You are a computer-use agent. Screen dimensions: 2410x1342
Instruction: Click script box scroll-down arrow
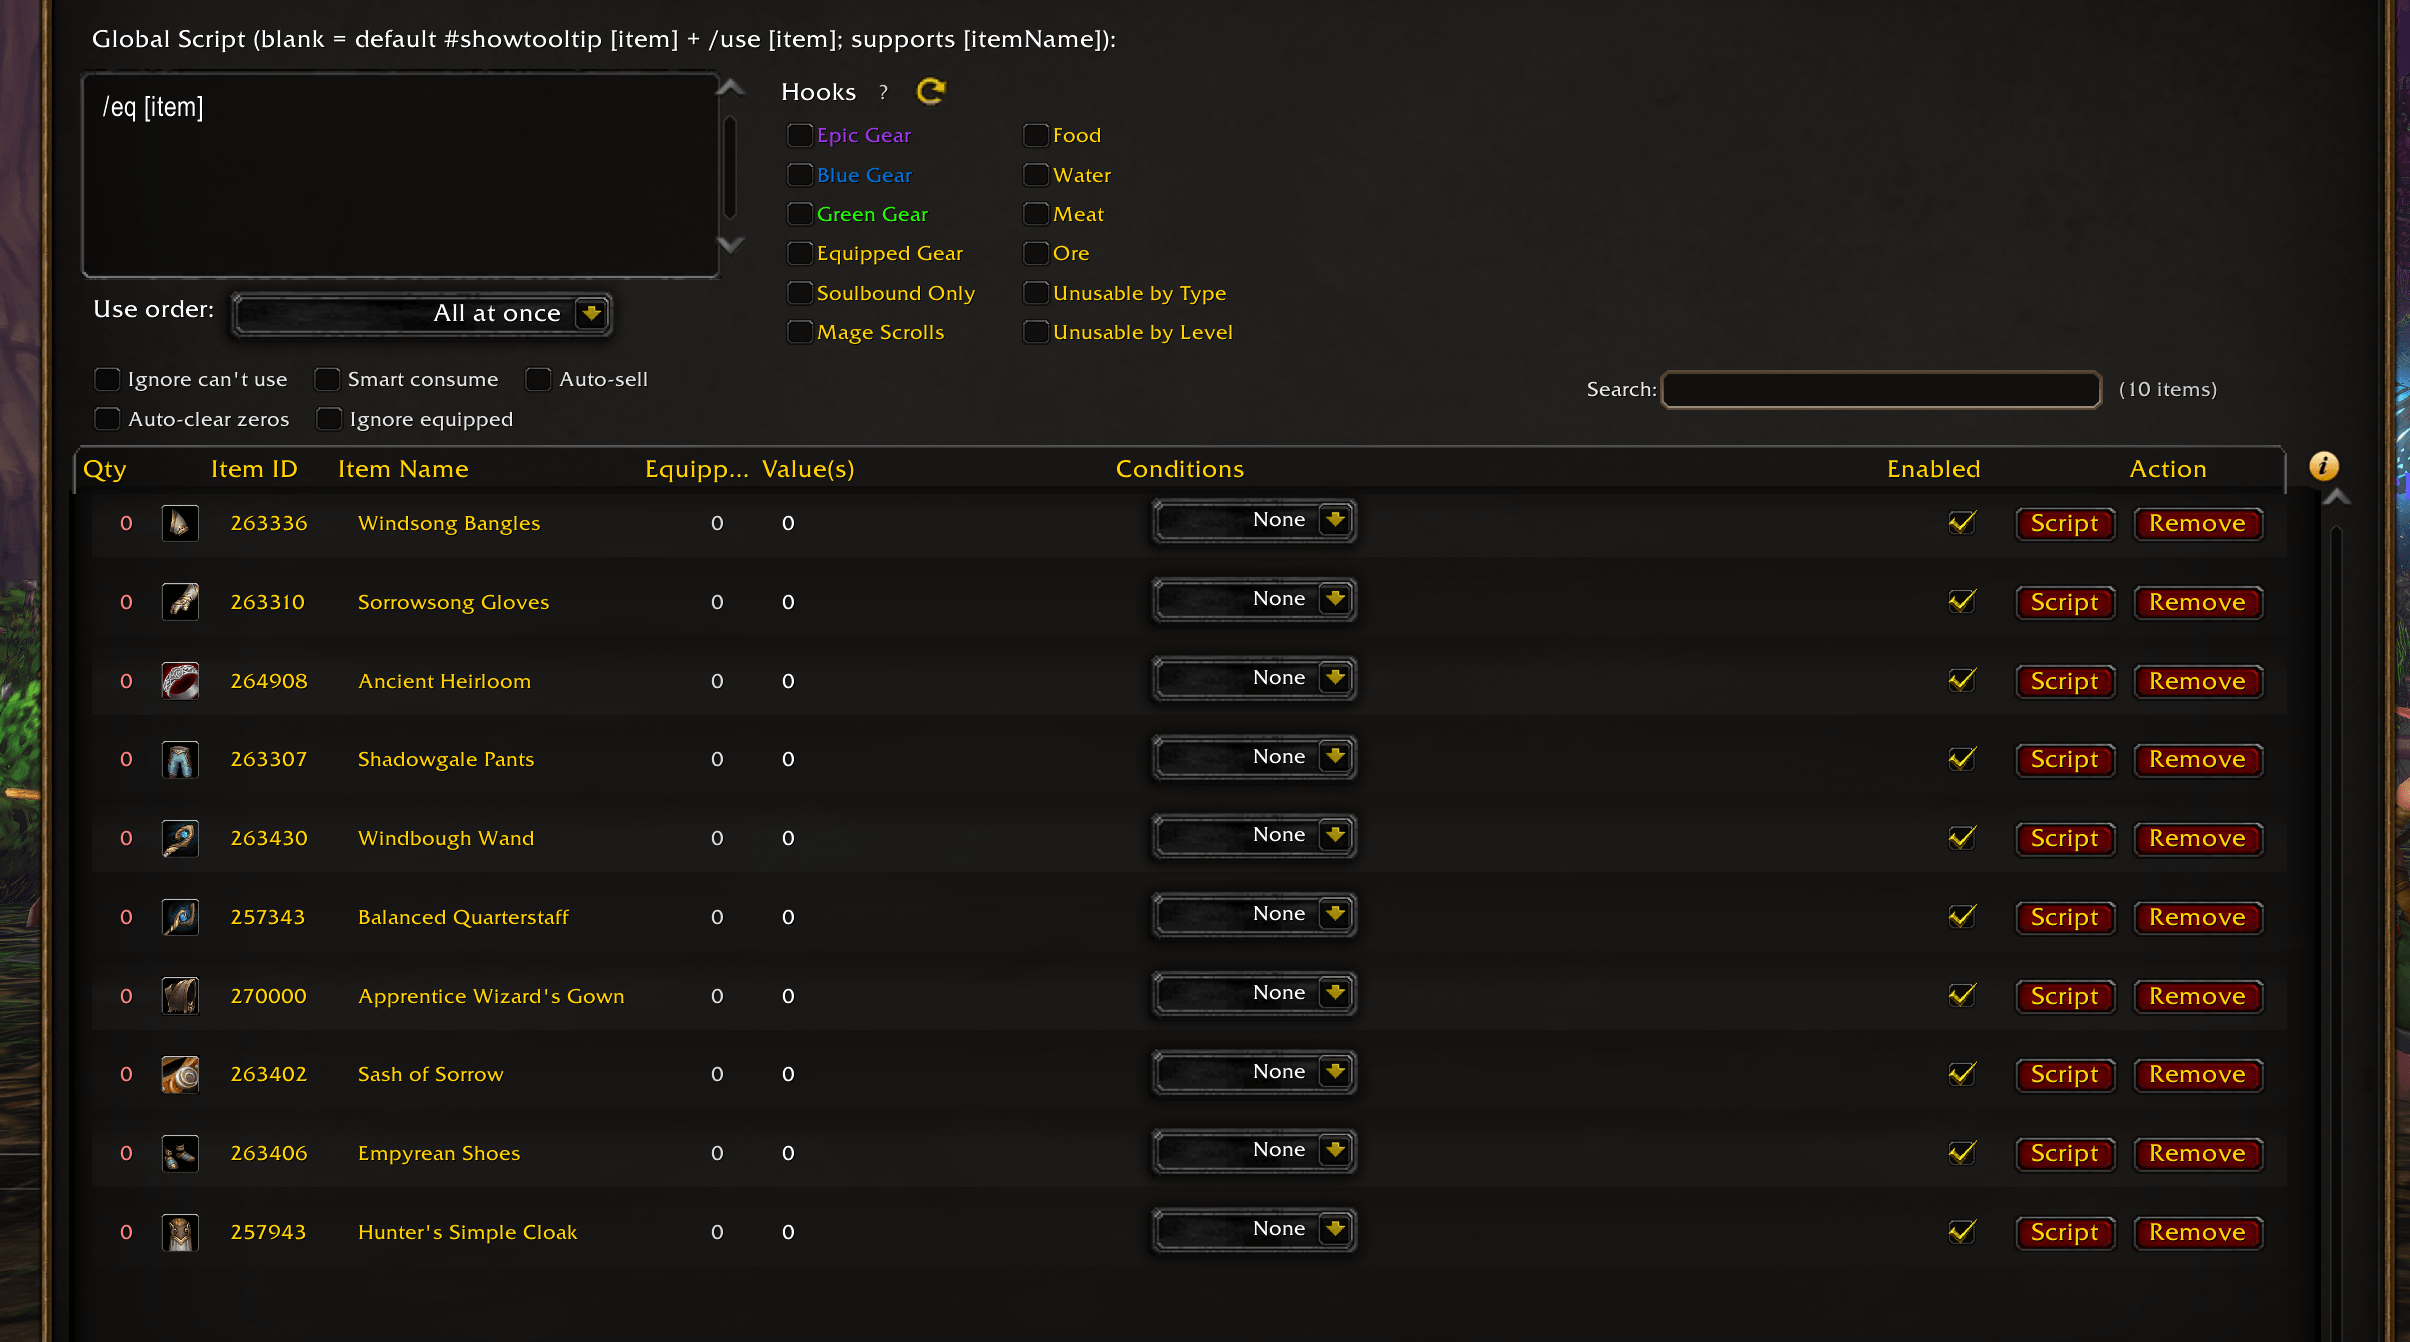tap(731, 244)
